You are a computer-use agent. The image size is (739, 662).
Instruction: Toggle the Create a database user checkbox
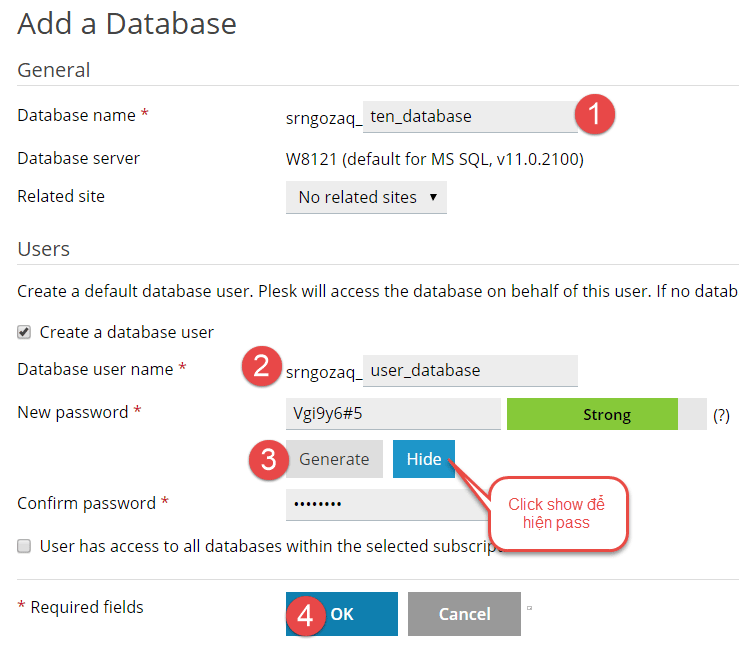(24, 332)
